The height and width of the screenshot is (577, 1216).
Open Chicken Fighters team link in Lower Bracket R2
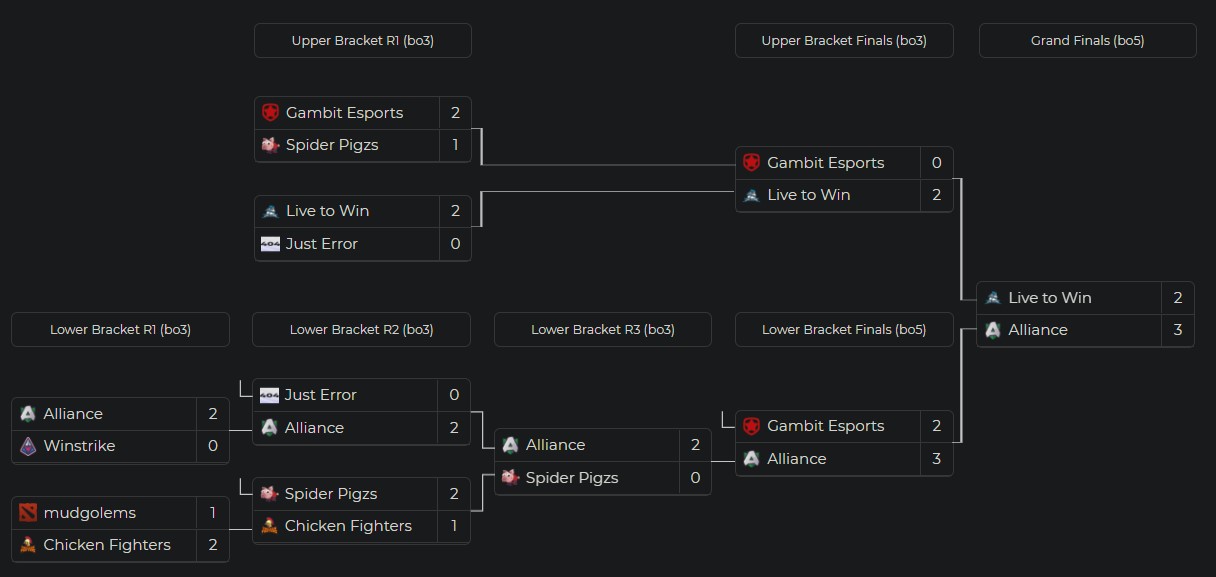[x=348, y=526]
